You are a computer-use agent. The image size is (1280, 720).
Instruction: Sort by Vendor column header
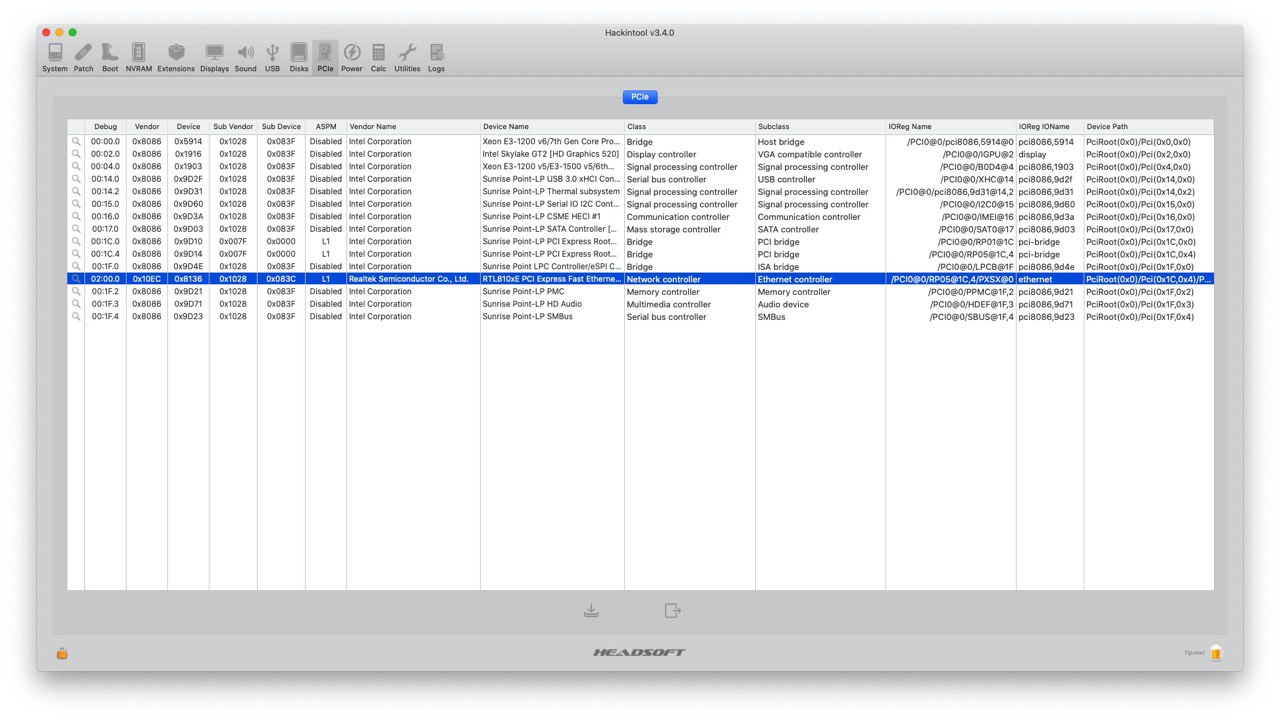[147, 127]
